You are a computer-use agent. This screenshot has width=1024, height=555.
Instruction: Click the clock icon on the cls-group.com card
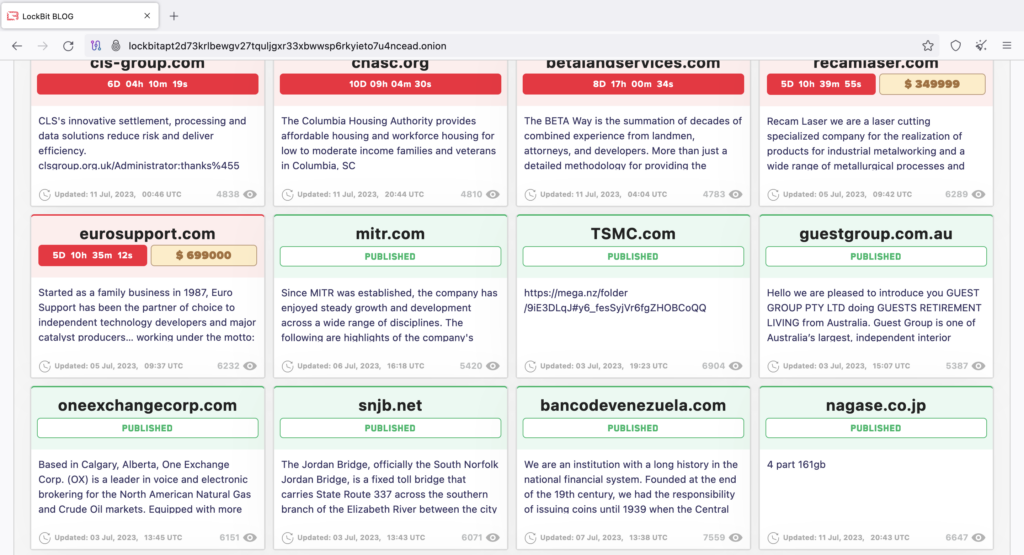point(44,195)
